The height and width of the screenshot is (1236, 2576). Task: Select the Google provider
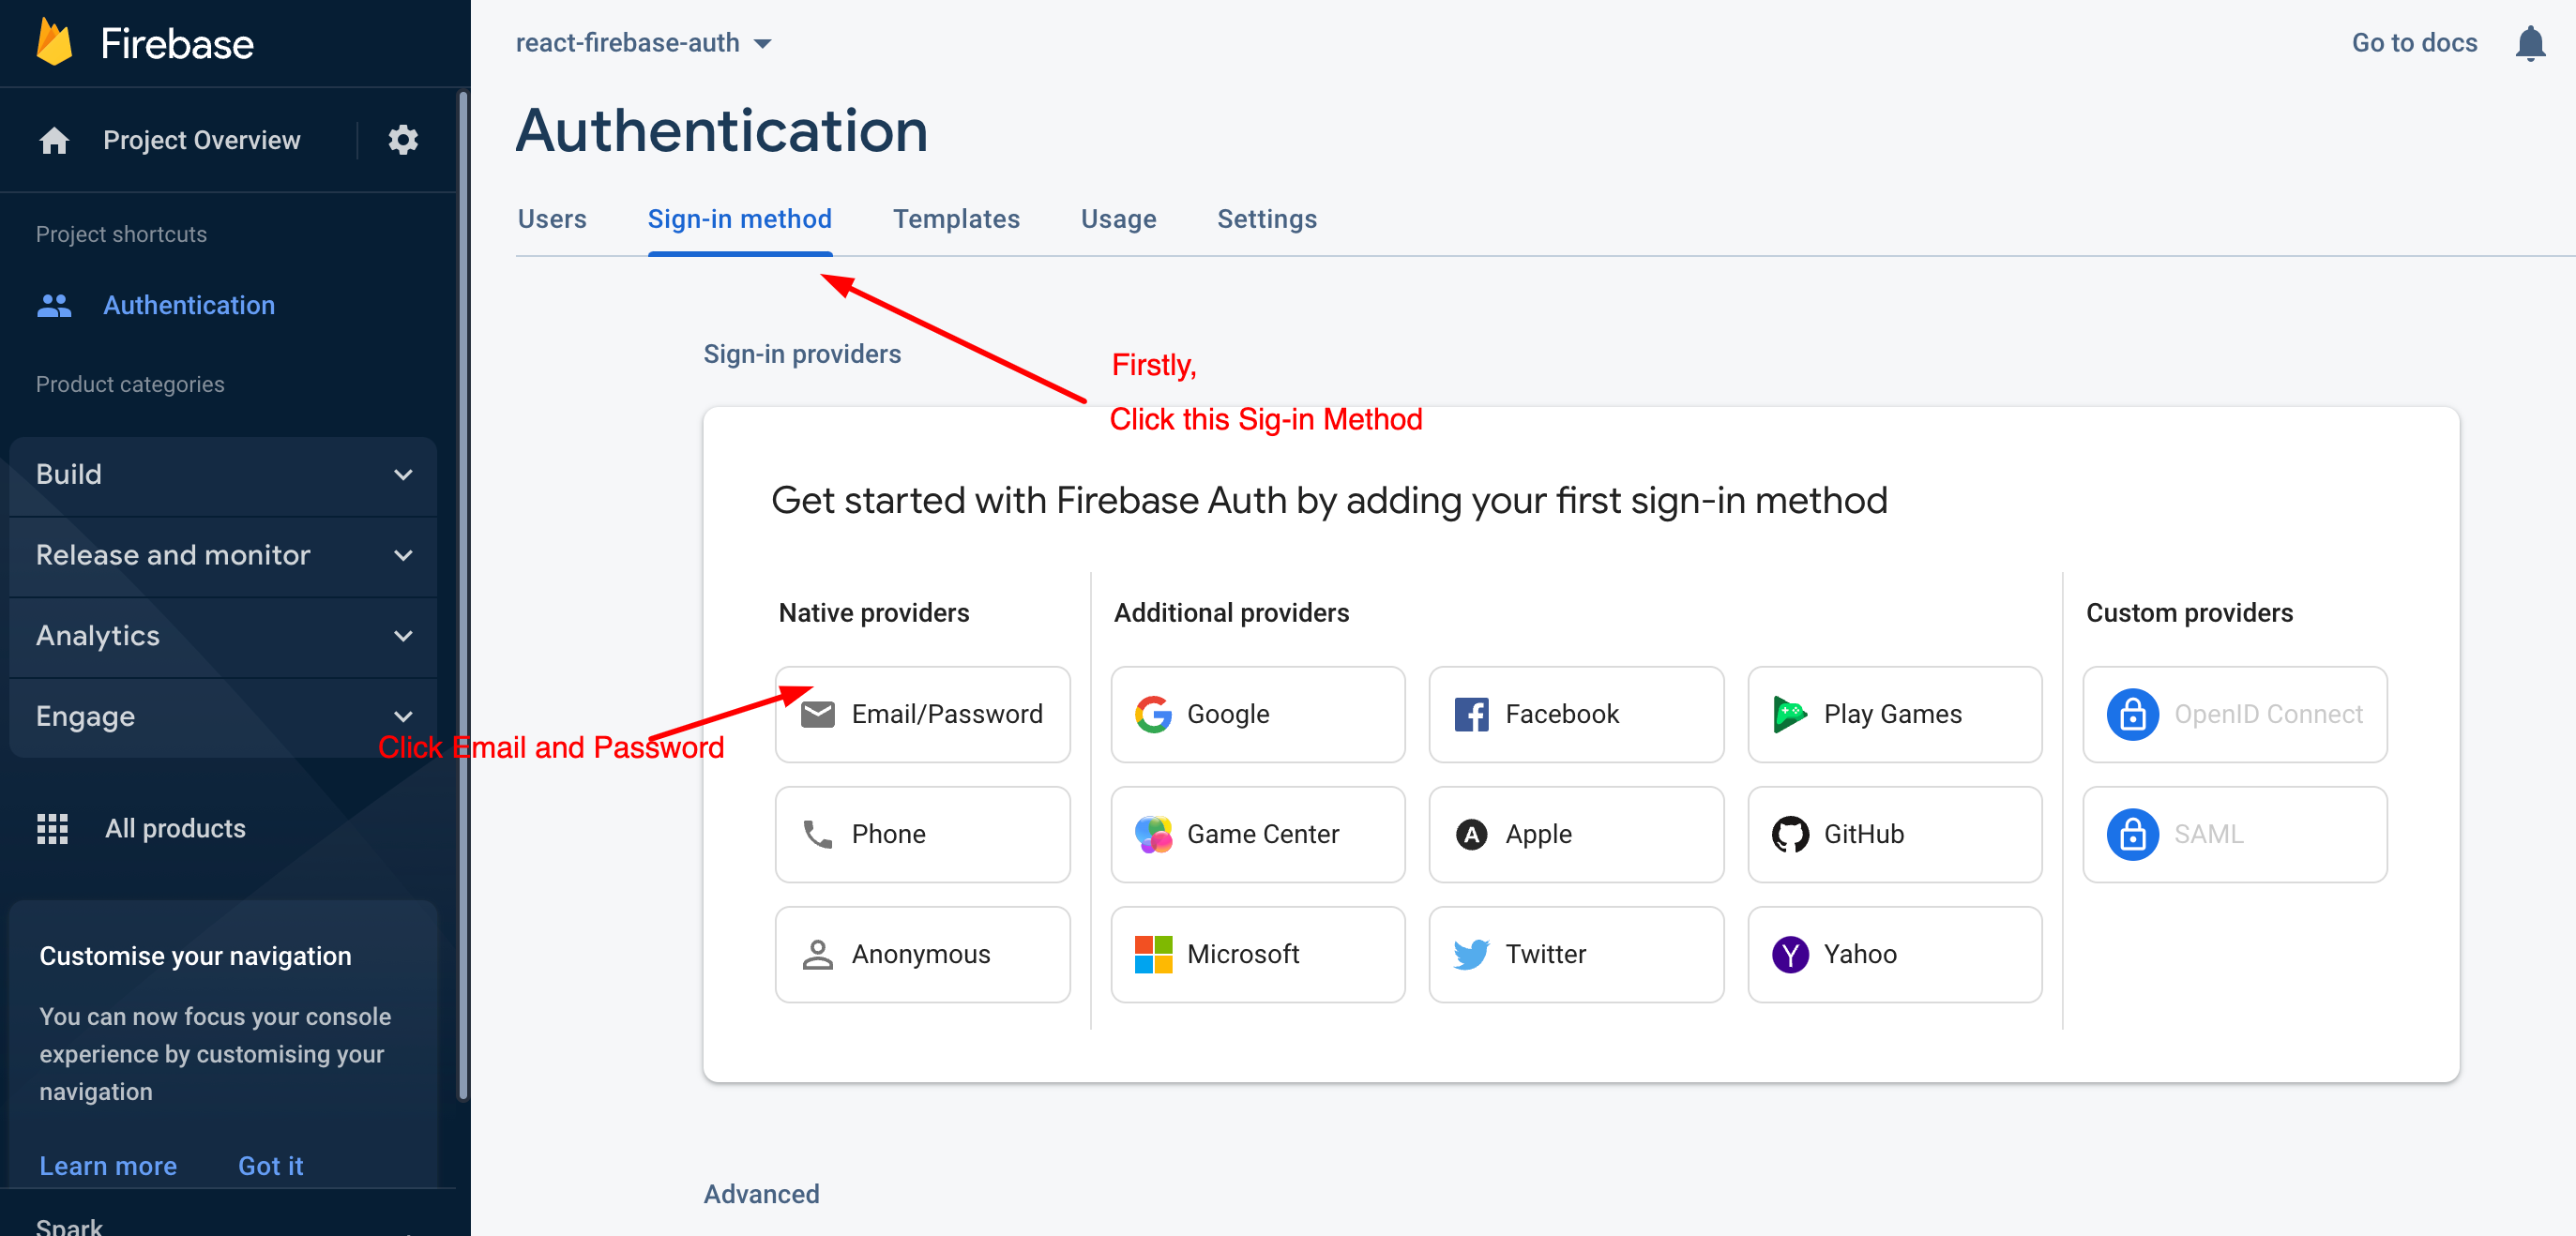pyautogui.click(x=1257, y=714)
